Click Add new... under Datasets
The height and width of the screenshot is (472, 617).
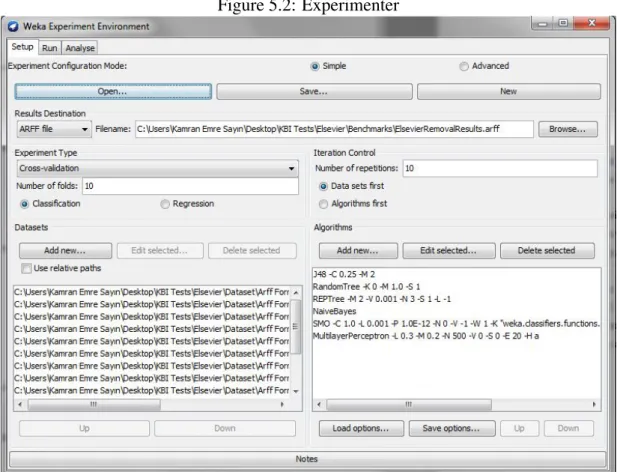65,251
